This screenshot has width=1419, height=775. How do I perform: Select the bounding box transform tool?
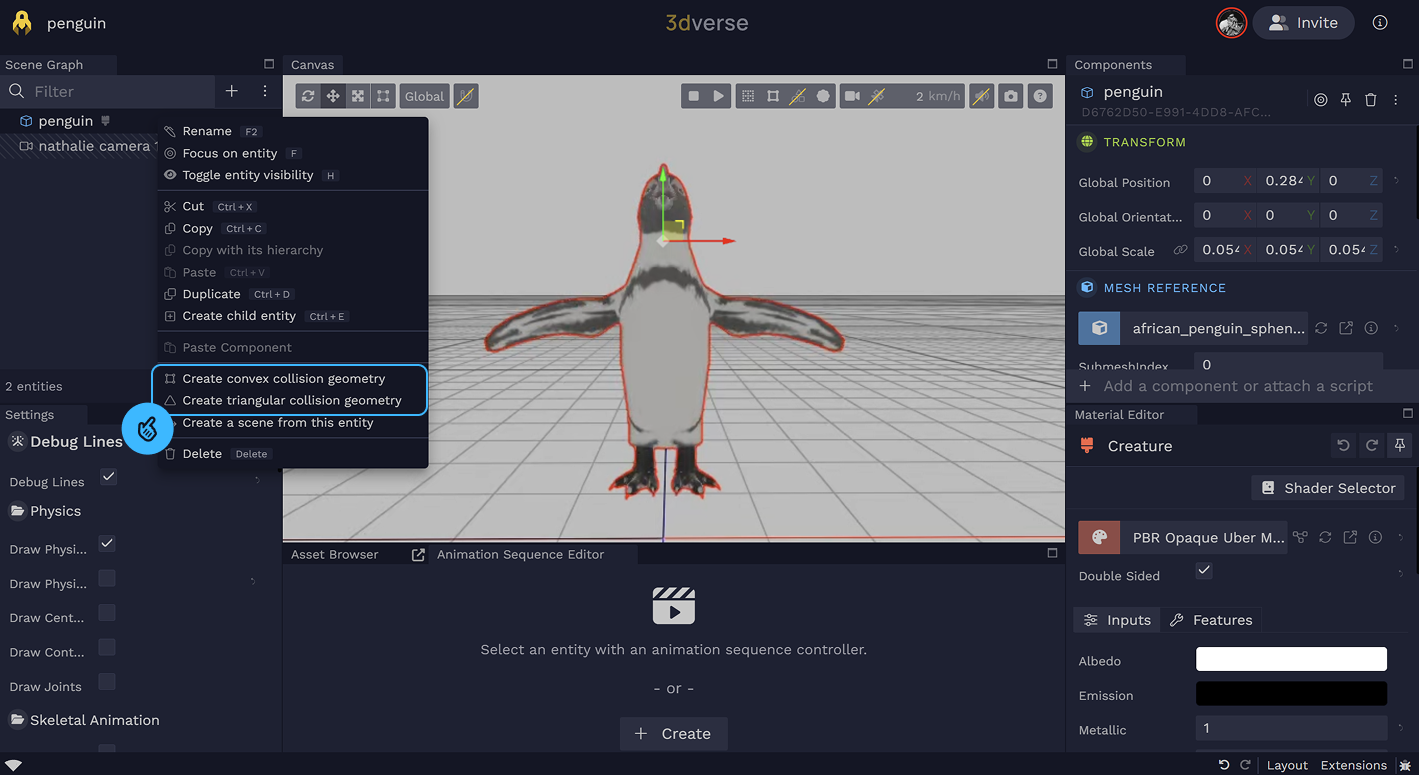pyautogui.click(x=383, y=96)
